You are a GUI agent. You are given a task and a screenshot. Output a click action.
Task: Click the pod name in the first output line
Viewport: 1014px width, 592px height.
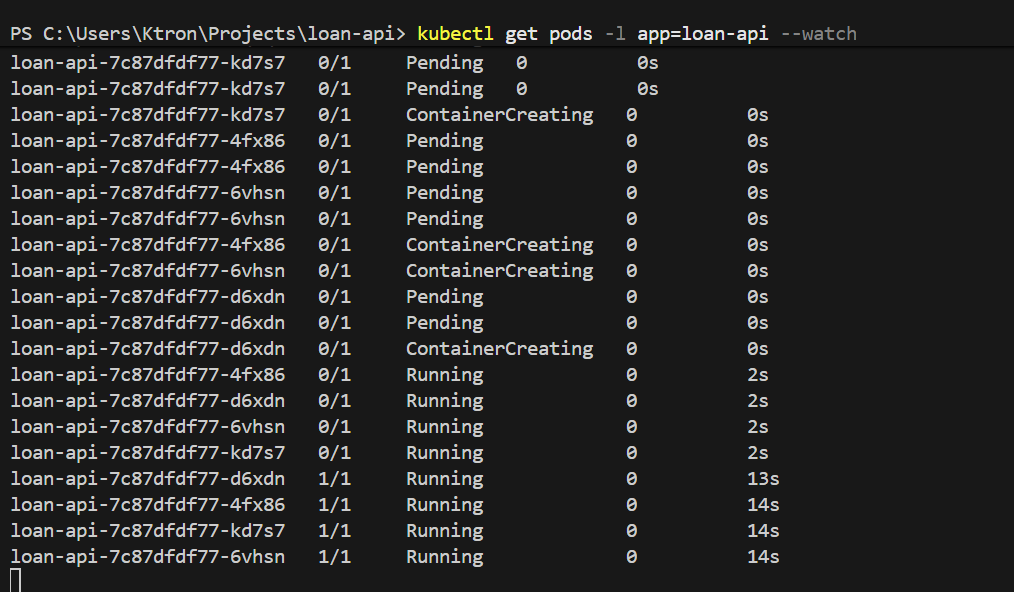pos(148,63)
